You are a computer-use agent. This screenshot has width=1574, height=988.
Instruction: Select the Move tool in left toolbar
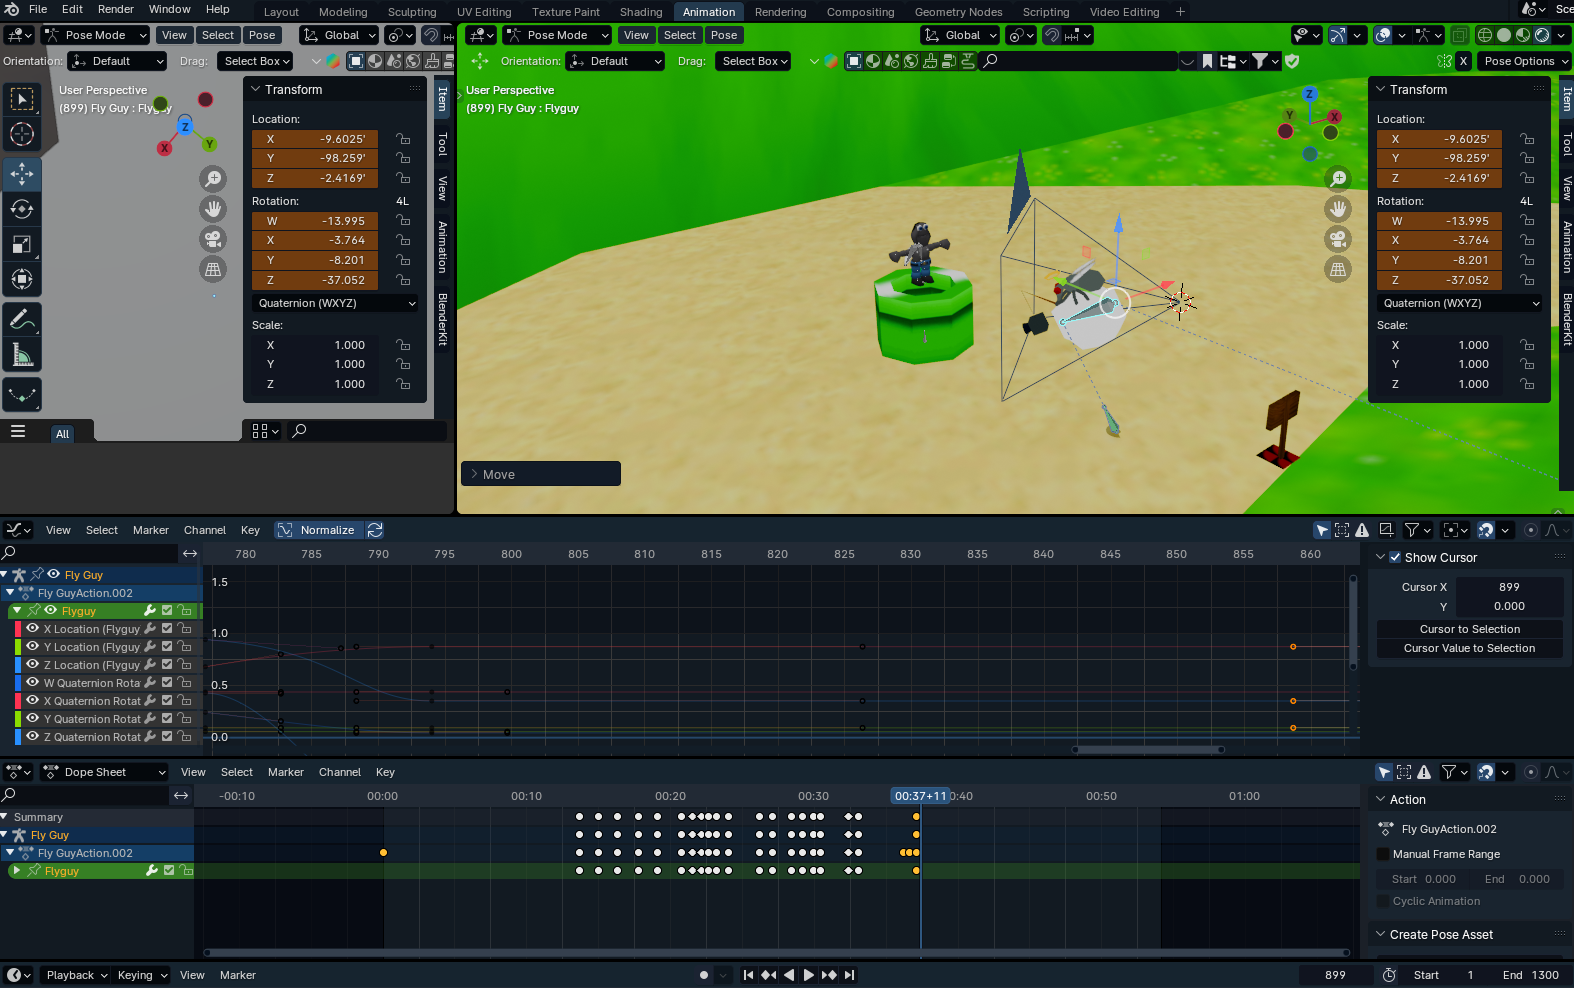point(22,174)
